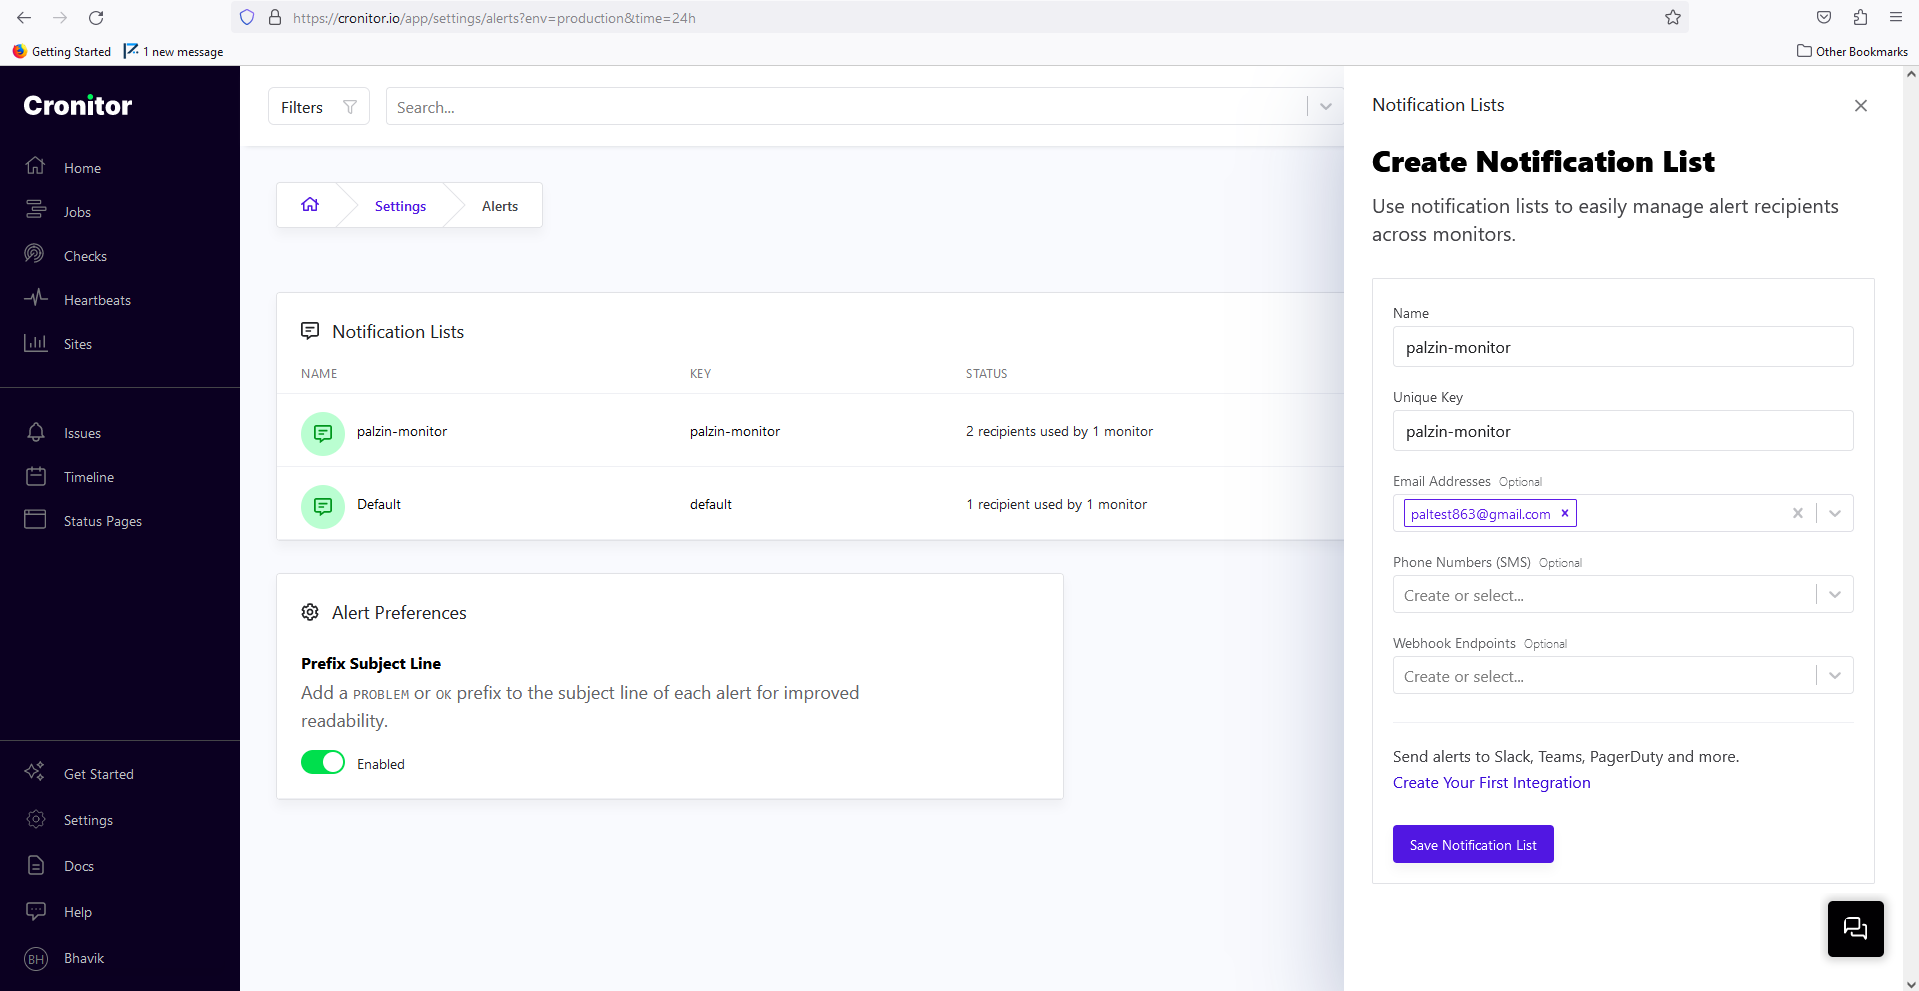1919x991 pixels.
Task: Click the Name input field
Action: pos(1623,347)
